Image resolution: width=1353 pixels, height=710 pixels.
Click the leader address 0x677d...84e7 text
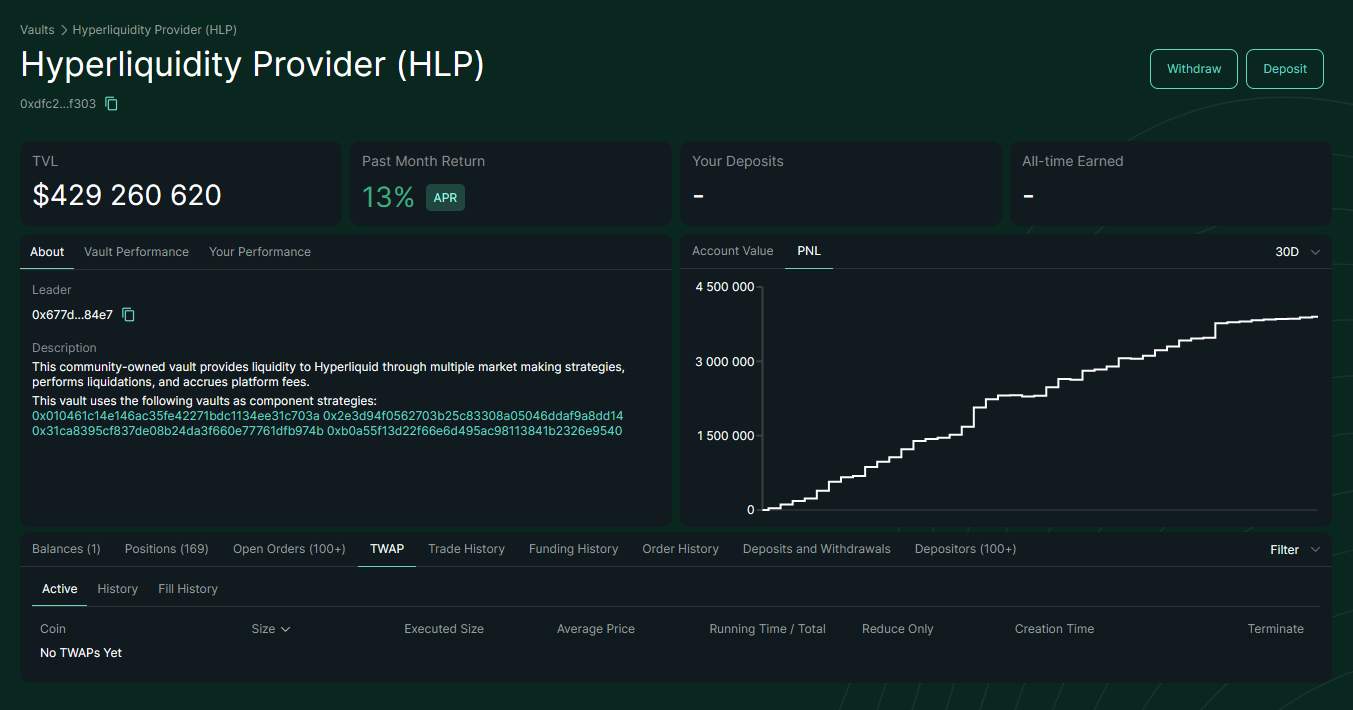[72, 315]
